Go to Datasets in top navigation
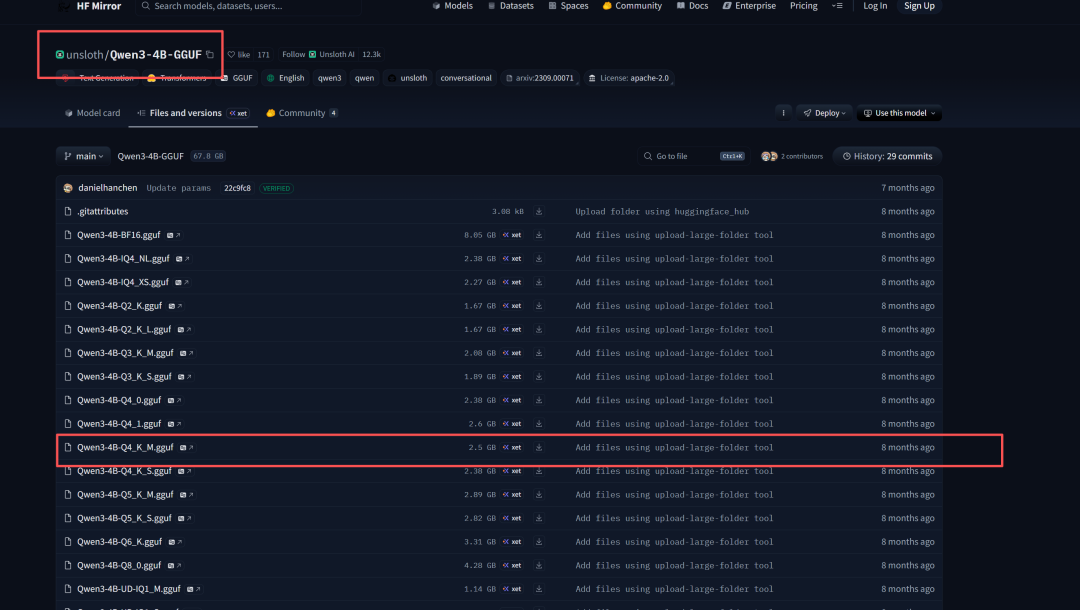The height and width of the screenshot is (610, 1080). [511, 6]
